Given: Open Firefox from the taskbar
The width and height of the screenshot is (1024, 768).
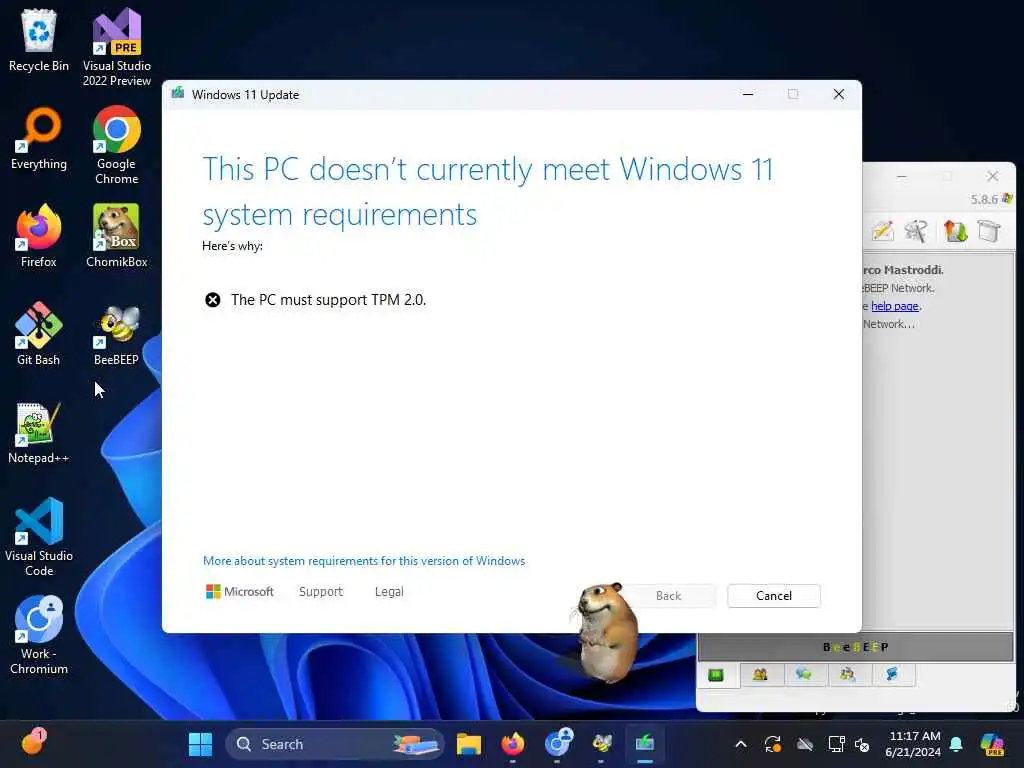Looking at the screenshot, I should pos(513,744).
